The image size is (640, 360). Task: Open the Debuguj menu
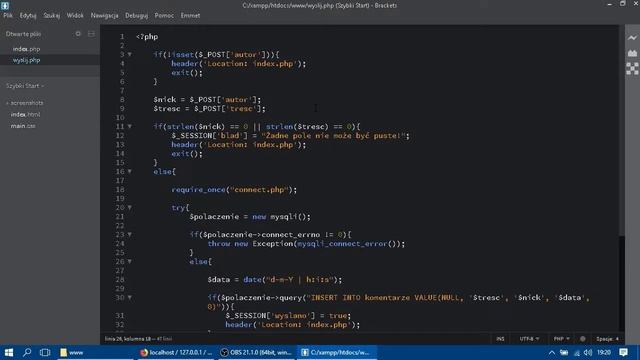coord(137,16)
